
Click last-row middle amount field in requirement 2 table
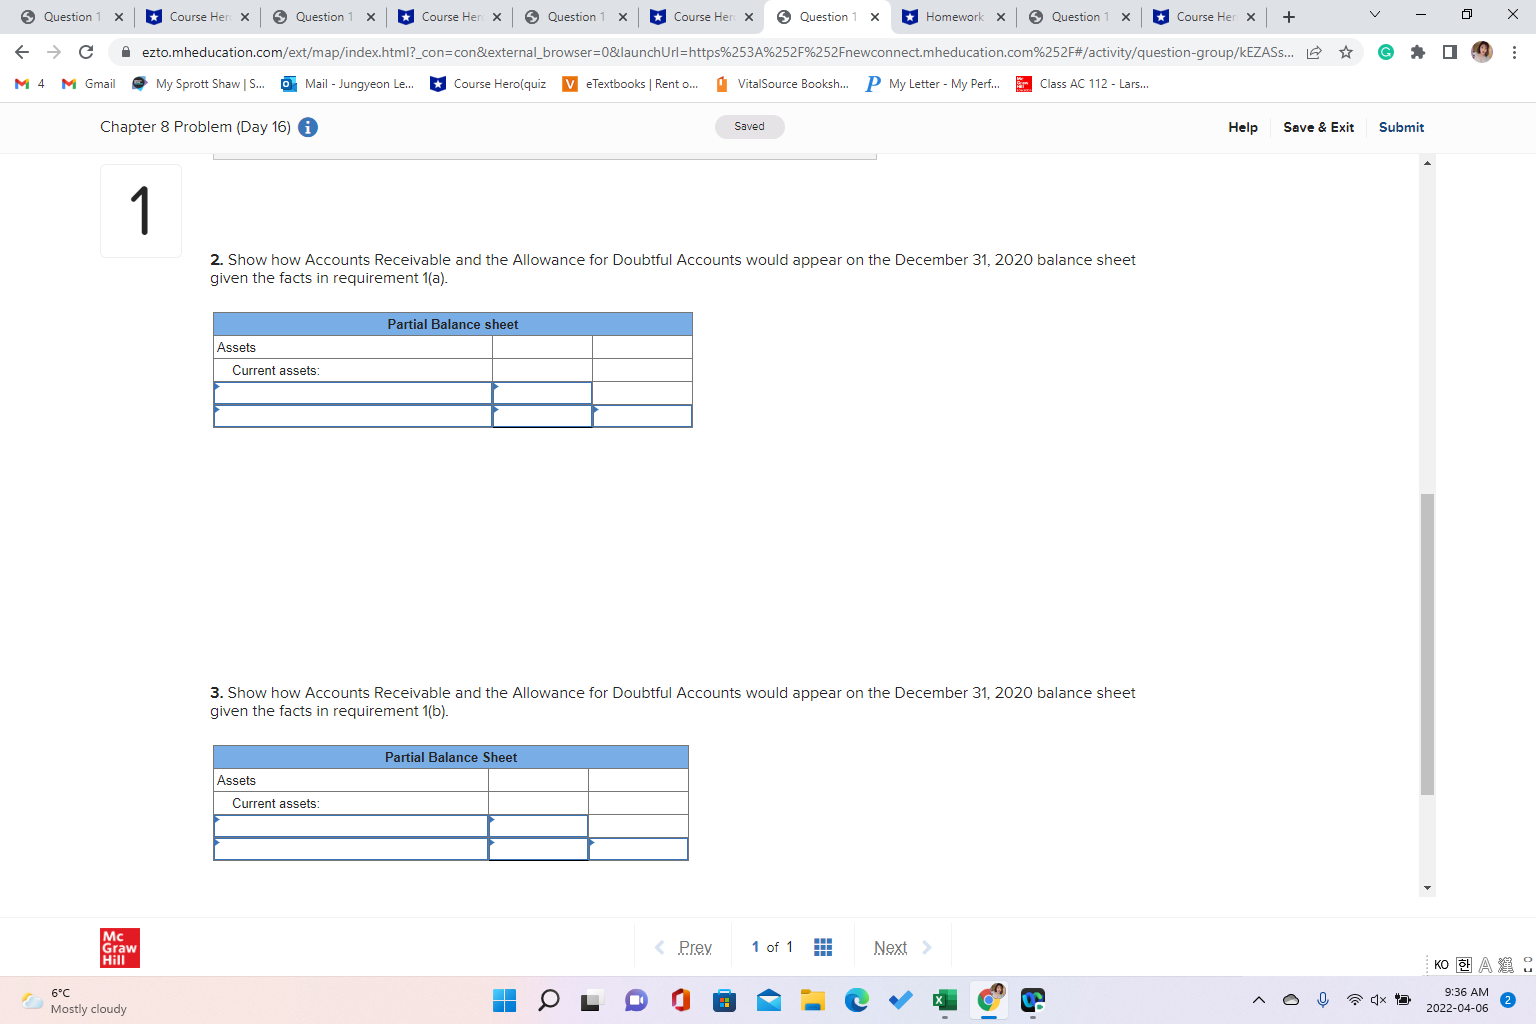pos(542,416)
